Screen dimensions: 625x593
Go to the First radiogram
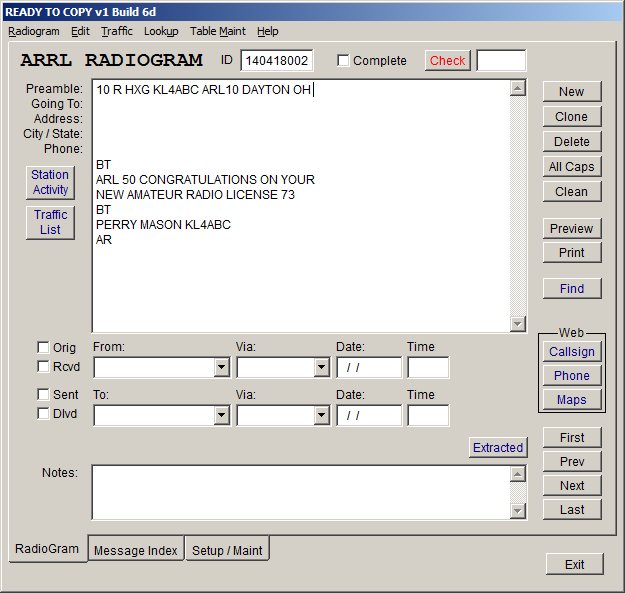point(572,438)
